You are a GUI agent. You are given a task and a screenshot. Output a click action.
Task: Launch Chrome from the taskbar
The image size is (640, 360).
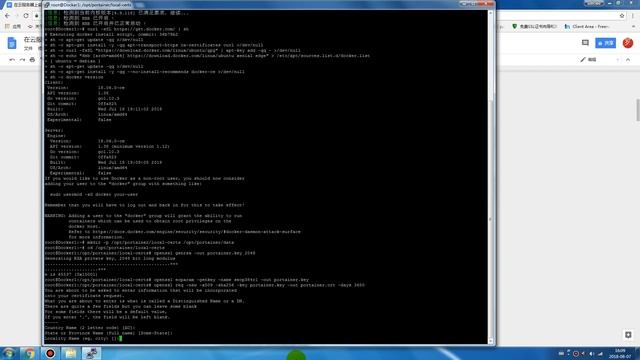(x=29, y=353)
